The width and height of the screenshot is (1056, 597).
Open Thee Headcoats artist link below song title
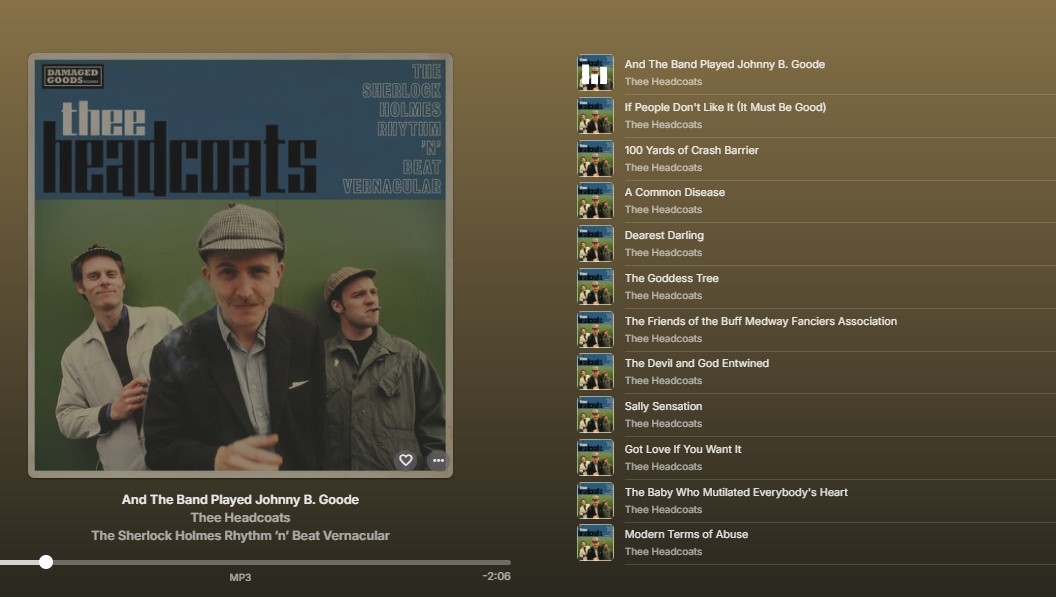click(240, 517)
